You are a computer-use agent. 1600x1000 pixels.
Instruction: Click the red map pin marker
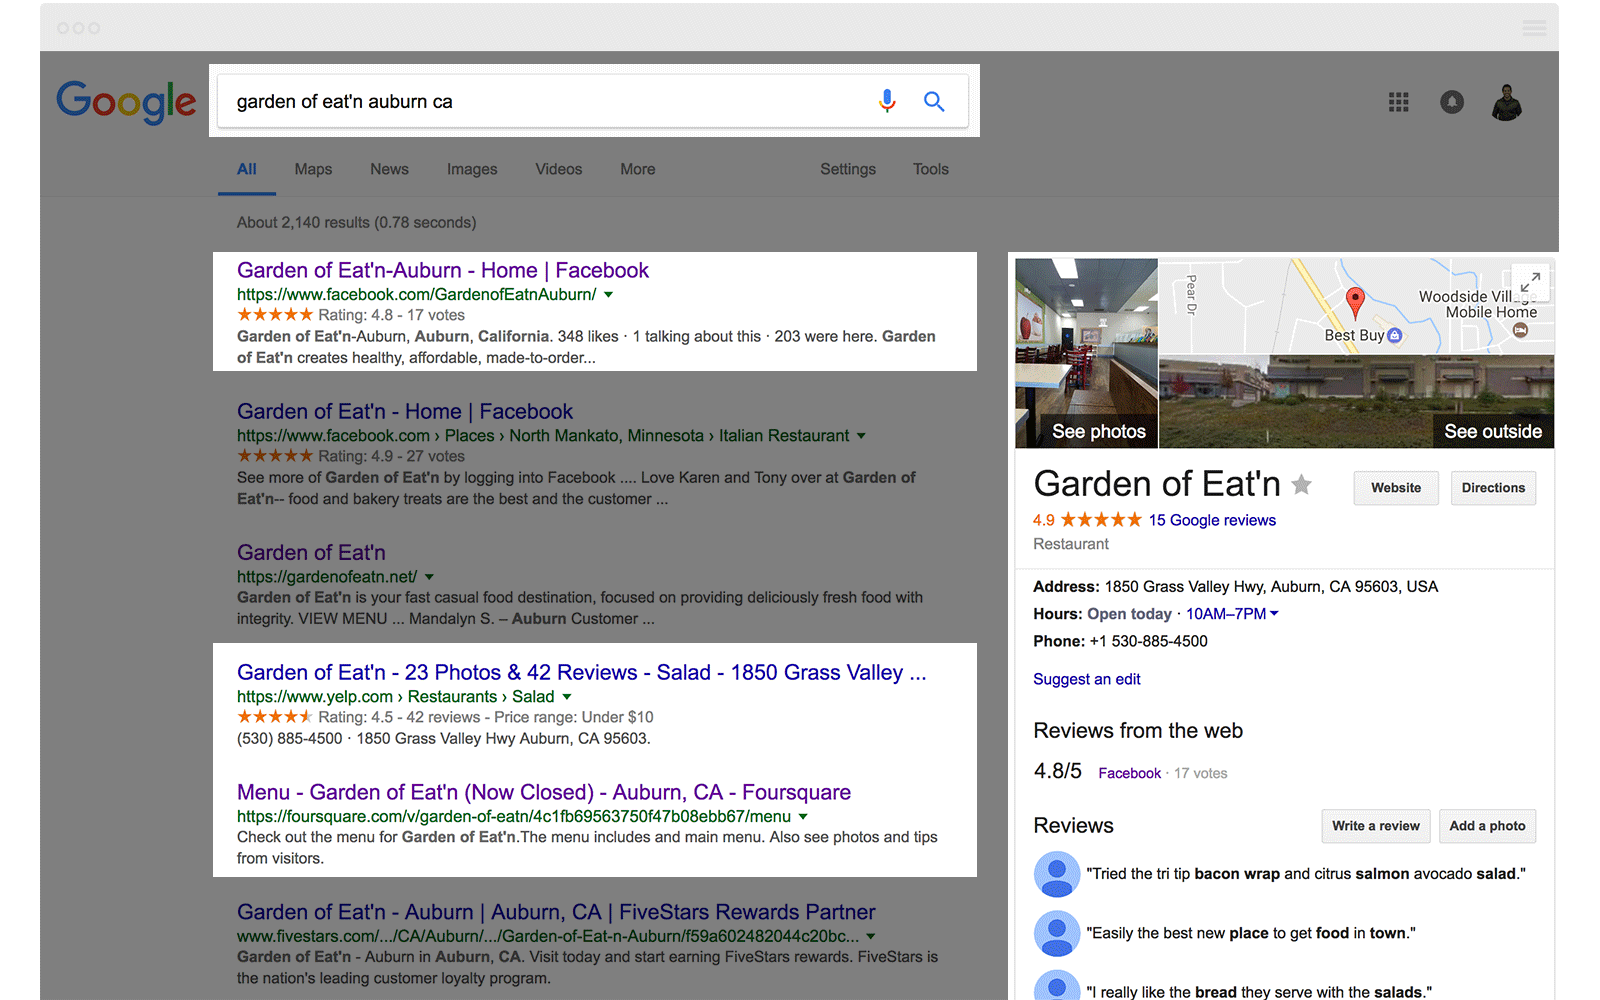1355,302
